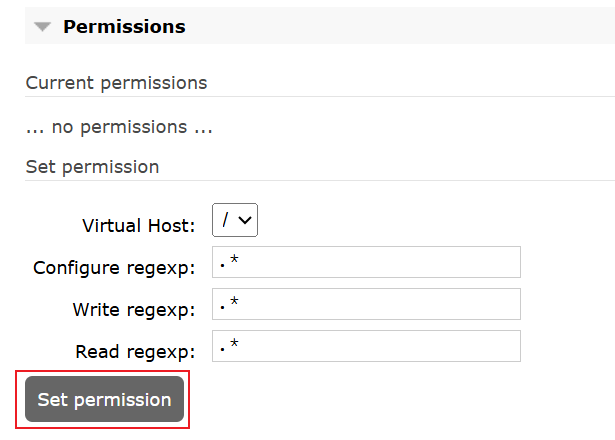Click the Set permission button
Viewport: 615px width, 440px height.
(104, 399)
